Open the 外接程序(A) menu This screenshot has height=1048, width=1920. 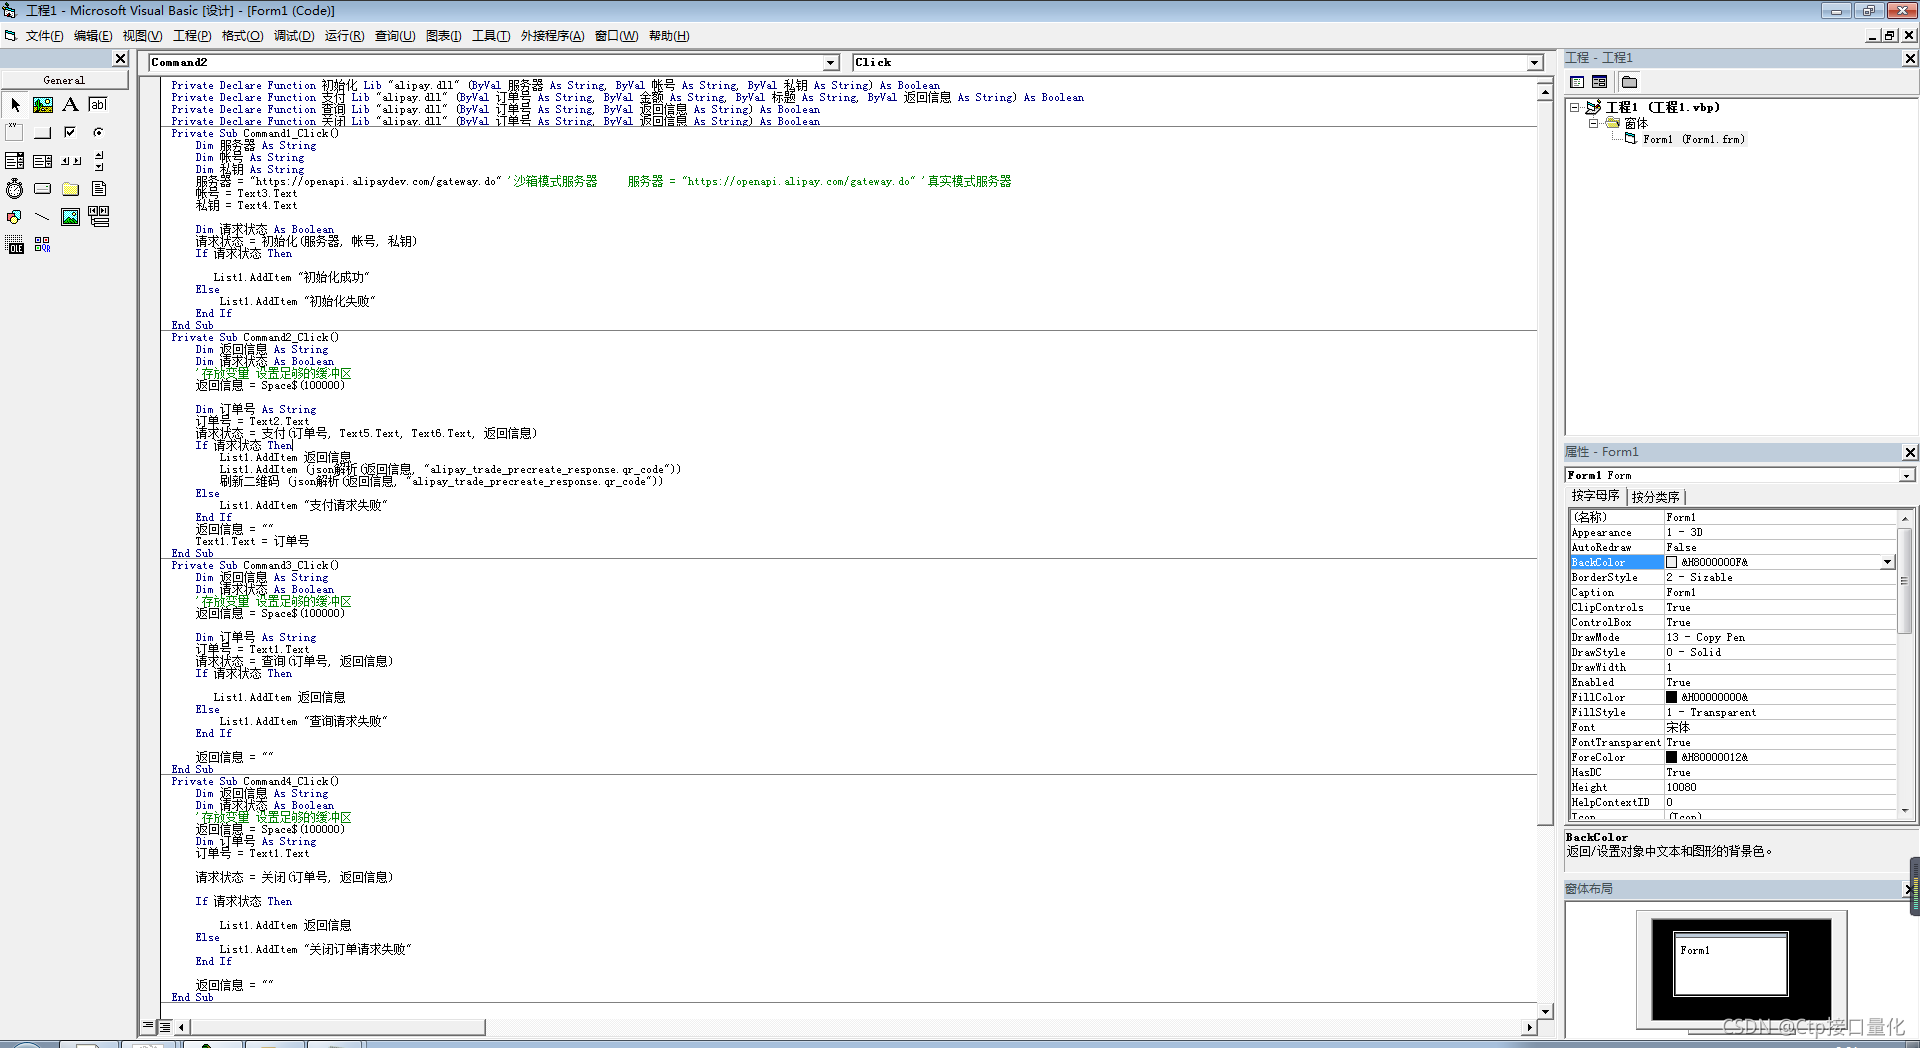point(552,36)
